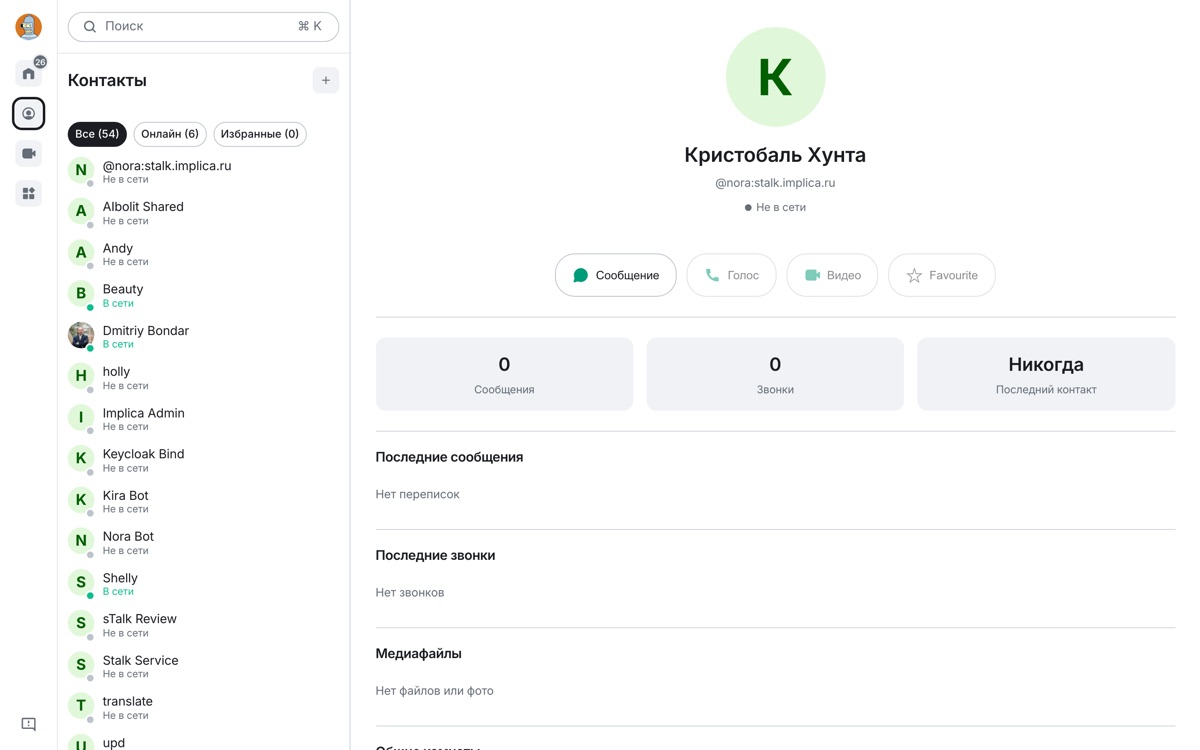
Task: Click the H avatar for holly
Action: click(81, 376)
